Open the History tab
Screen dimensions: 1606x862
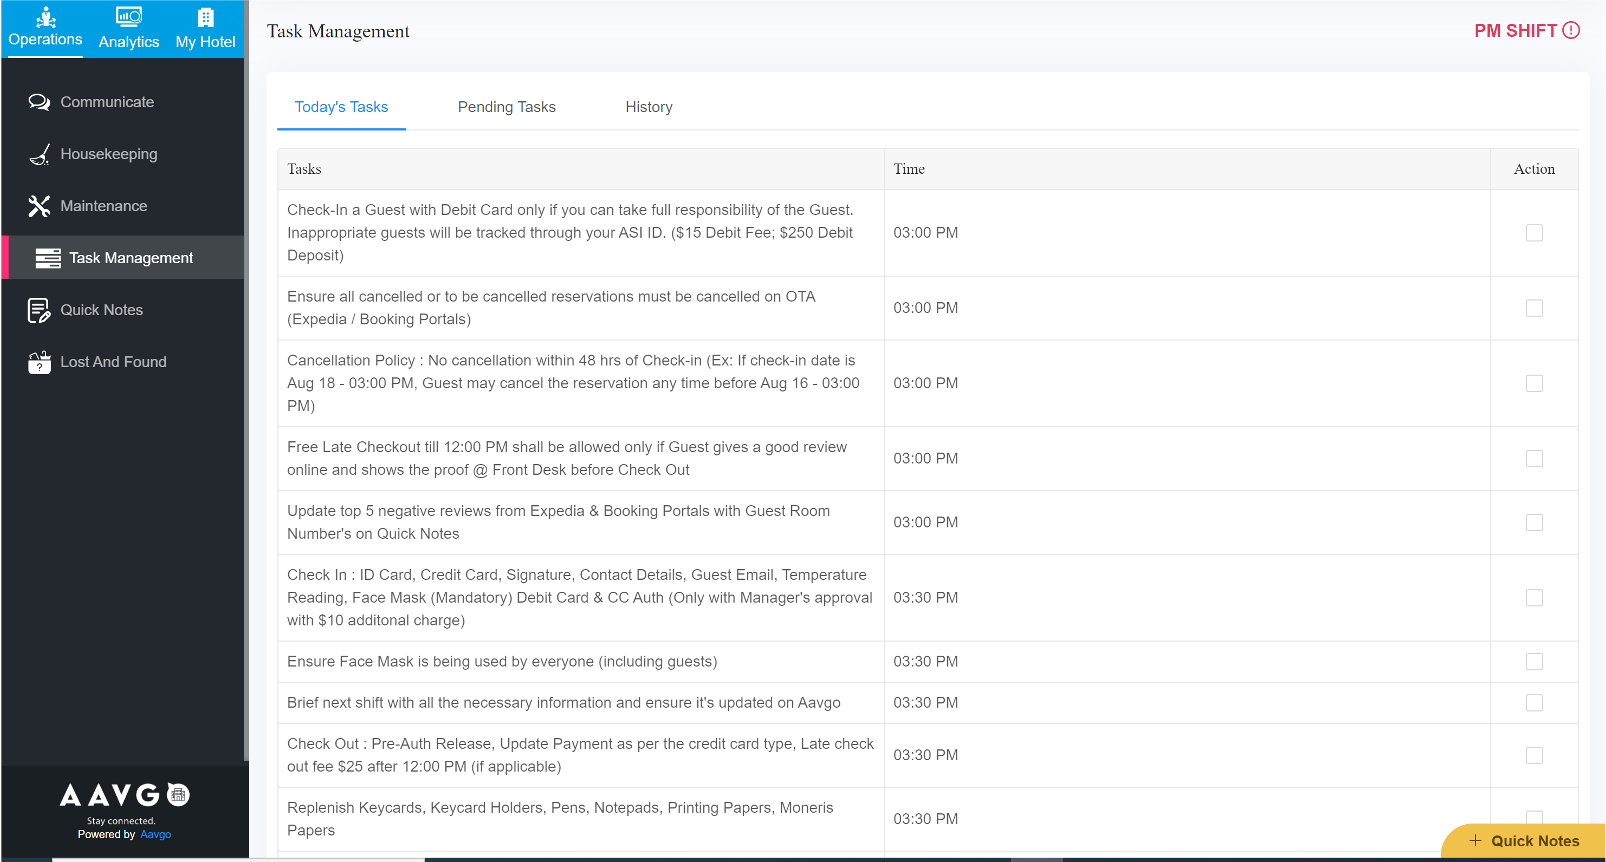pyautogui.click(x=649, y=107)
